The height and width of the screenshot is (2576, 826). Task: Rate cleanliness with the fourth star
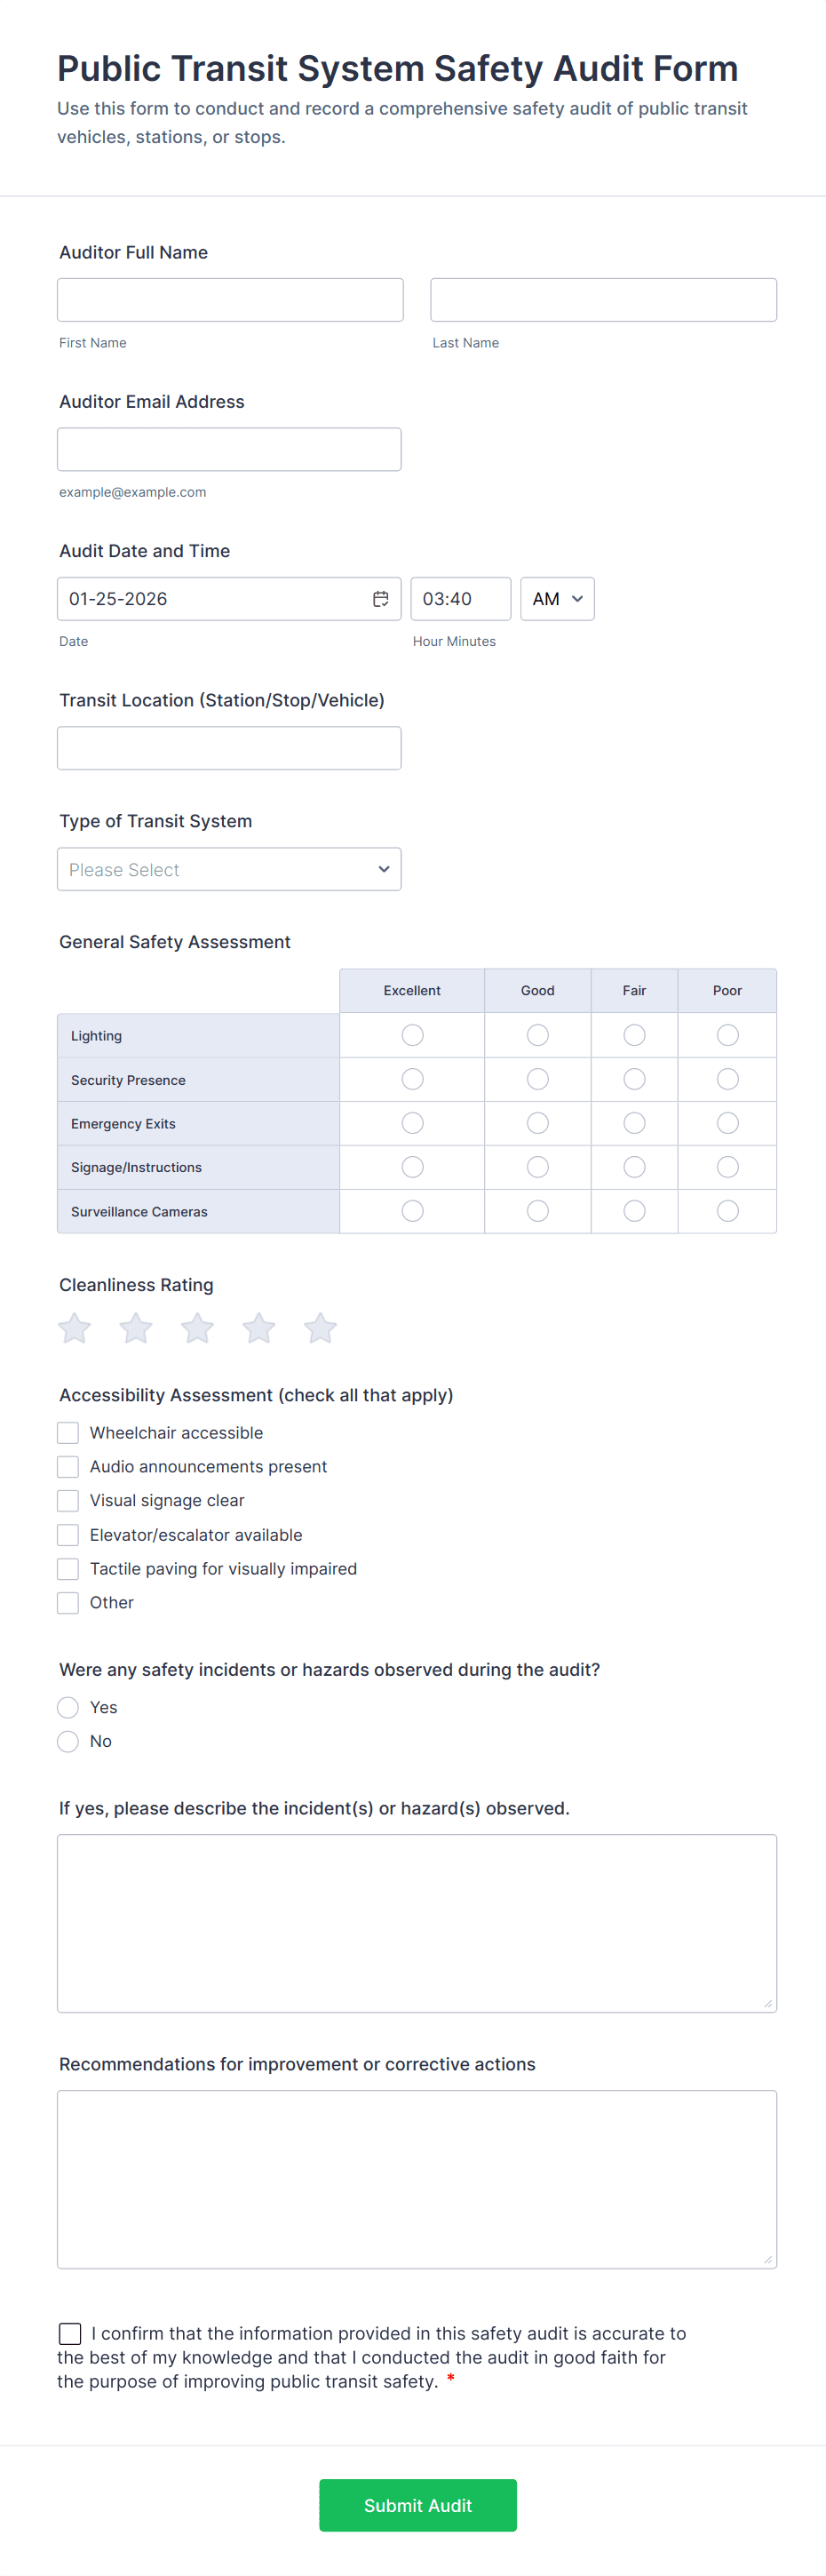coord(259,1328)
